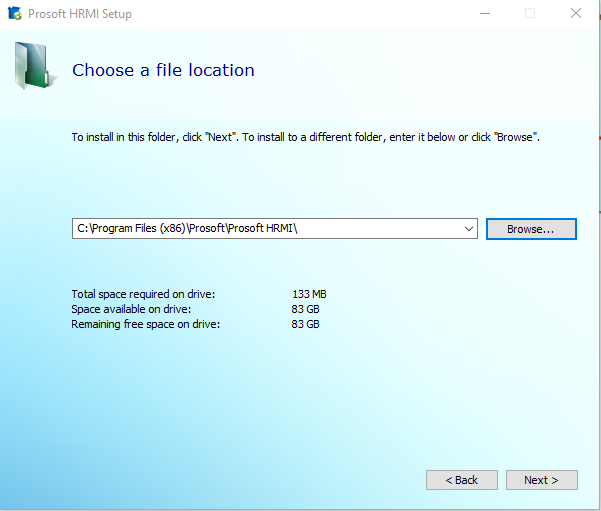Click the greyed-out maximize window button
Image resolution: width=601 pixels, height=511 pixels.
530,14
